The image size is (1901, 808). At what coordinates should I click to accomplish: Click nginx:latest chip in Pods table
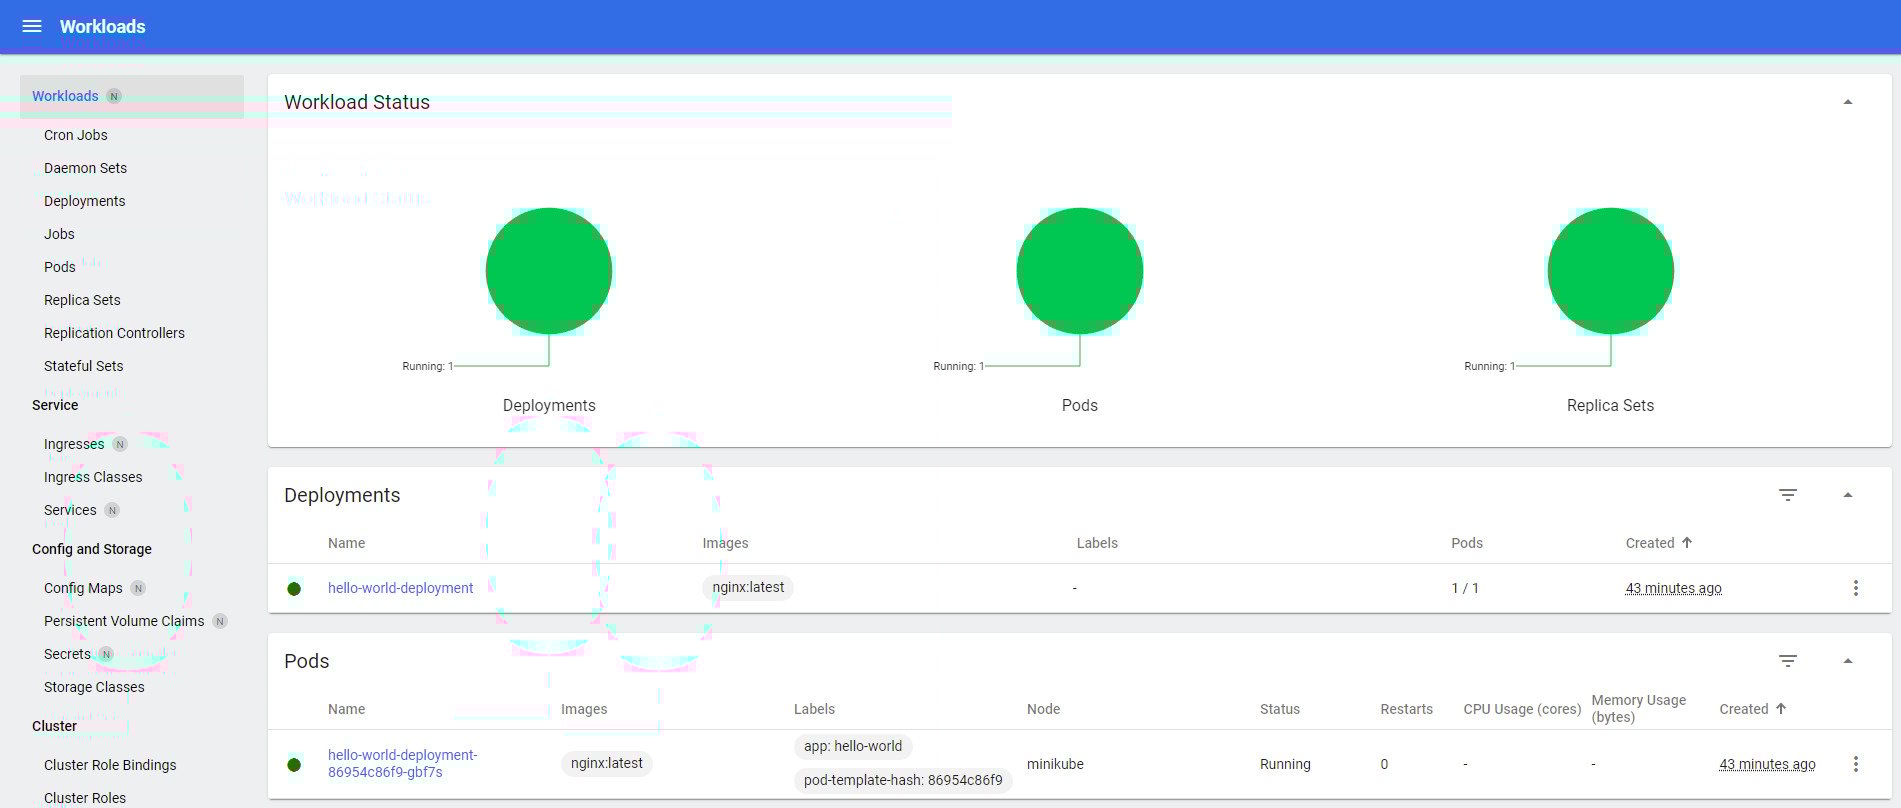[607, 763]
